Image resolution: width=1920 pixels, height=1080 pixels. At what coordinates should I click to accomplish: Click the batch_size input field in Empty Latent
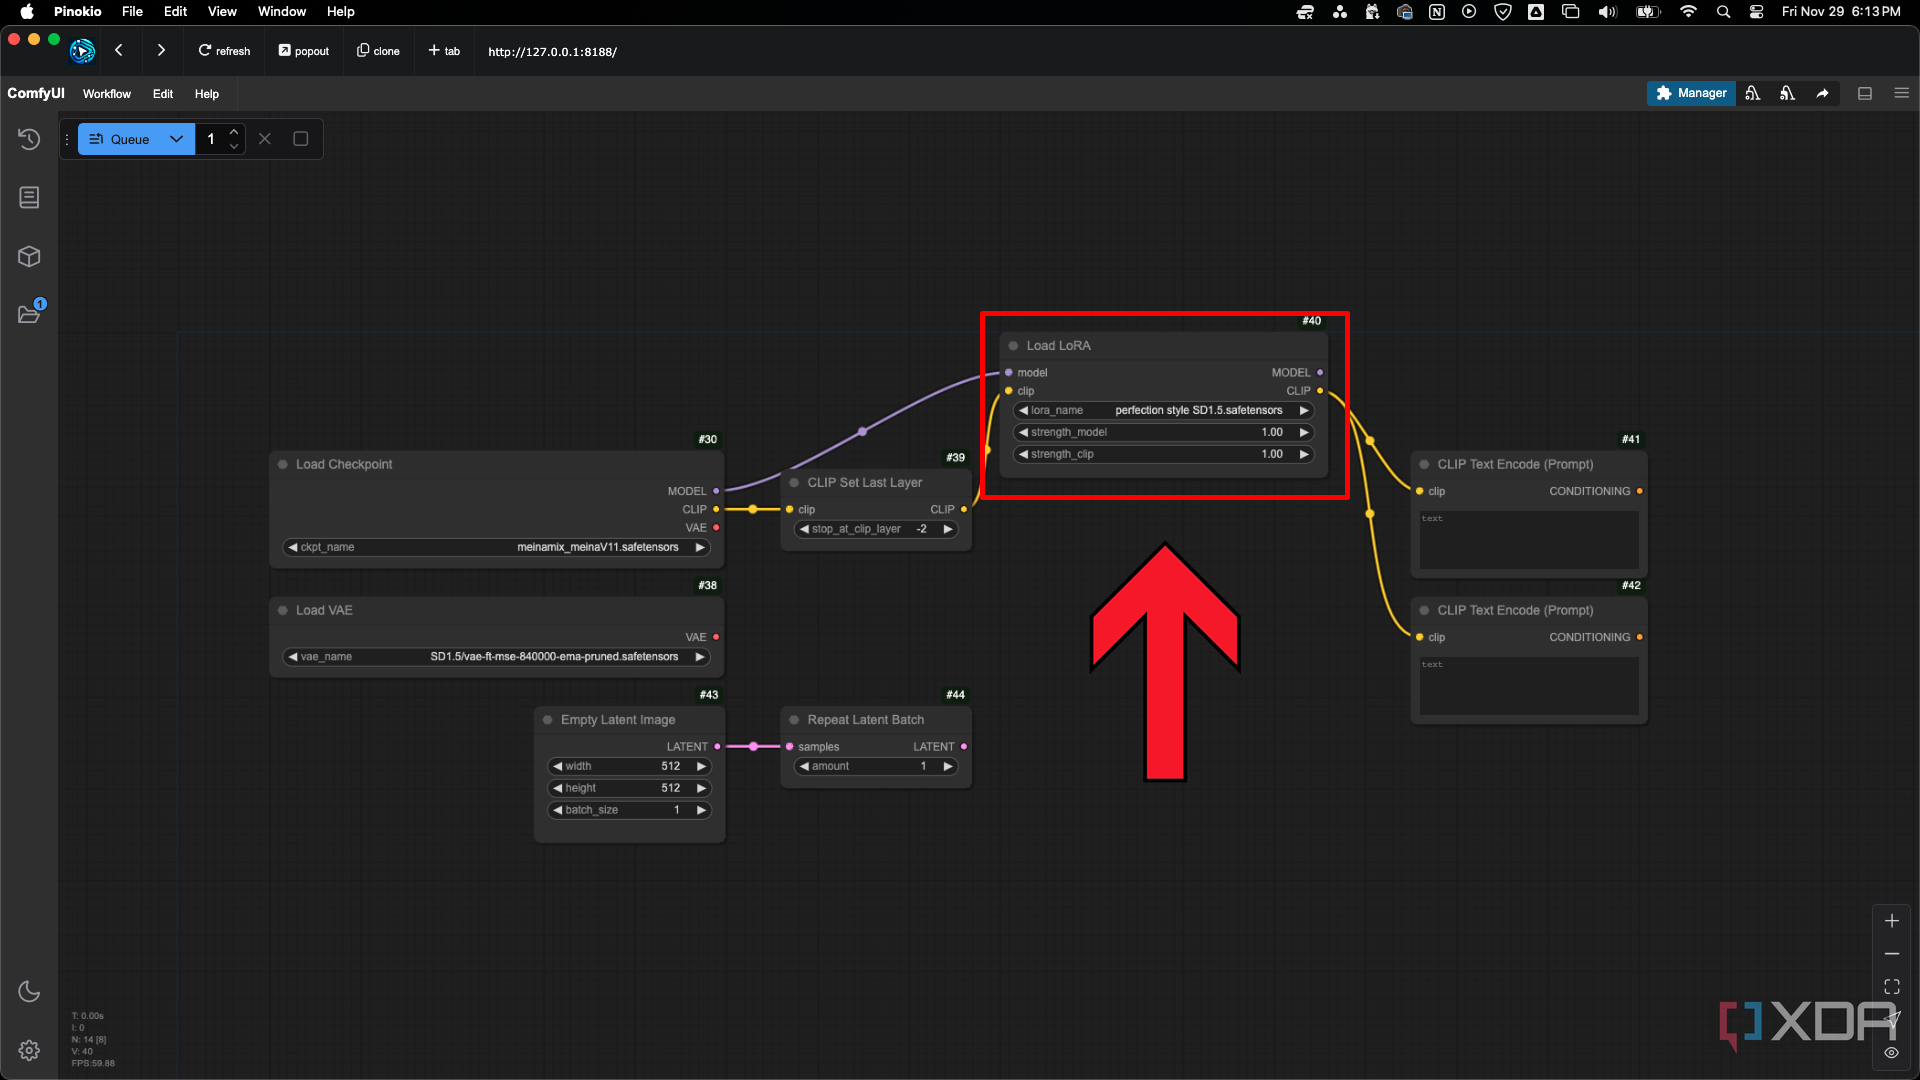coord(629,810)
